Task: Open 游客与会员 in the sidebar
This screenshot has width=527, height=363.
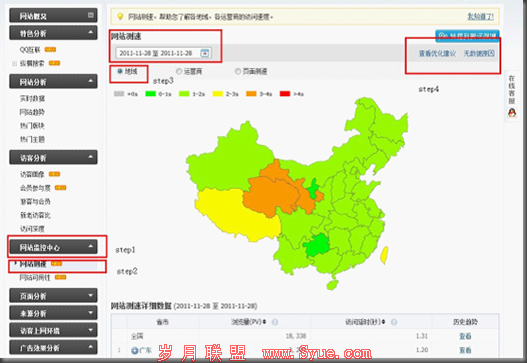Action: point(35,201)
